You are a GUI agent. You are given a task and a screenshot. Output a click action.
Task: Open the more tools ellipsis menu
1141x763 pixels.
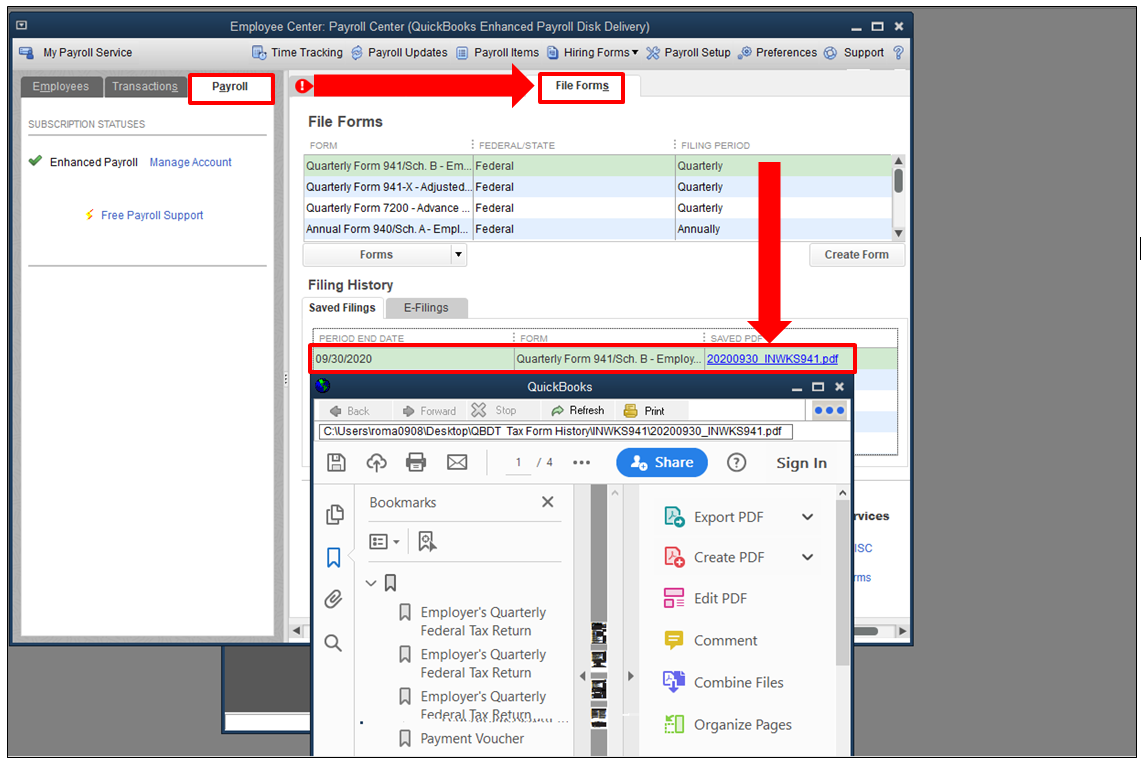pyautogui.click(x=581, y=463)
